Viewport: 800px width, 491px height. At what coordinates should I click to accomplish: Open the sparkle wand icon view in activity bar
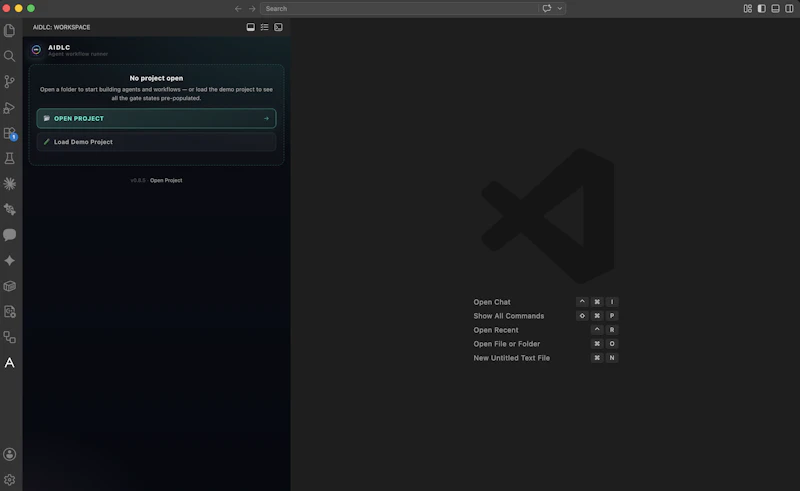coord(9,209)
